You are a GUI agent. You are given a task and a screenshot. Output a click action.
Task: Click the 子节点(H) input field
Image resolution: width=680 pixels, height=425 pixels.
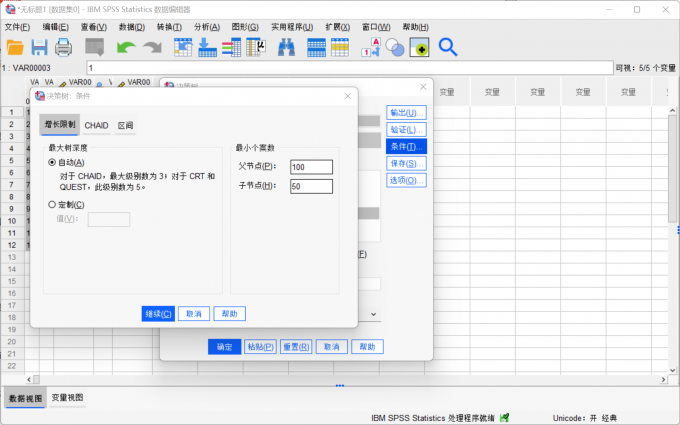point(311,186)
